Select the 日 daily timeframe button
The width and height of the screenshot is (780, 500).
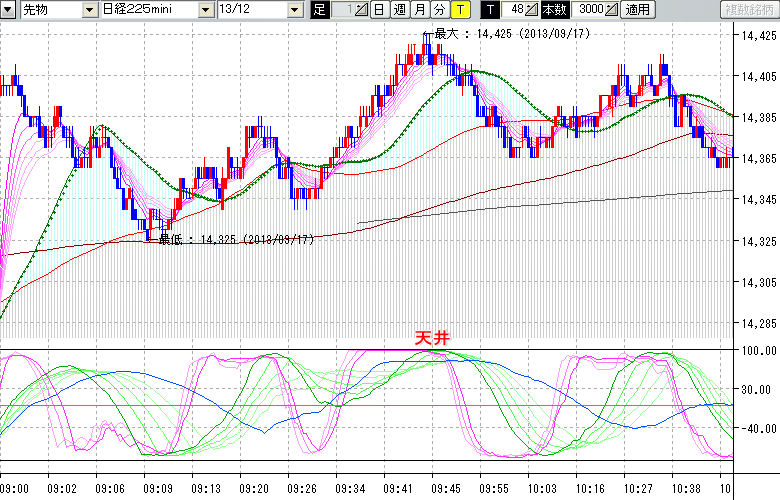coord(379,9)
